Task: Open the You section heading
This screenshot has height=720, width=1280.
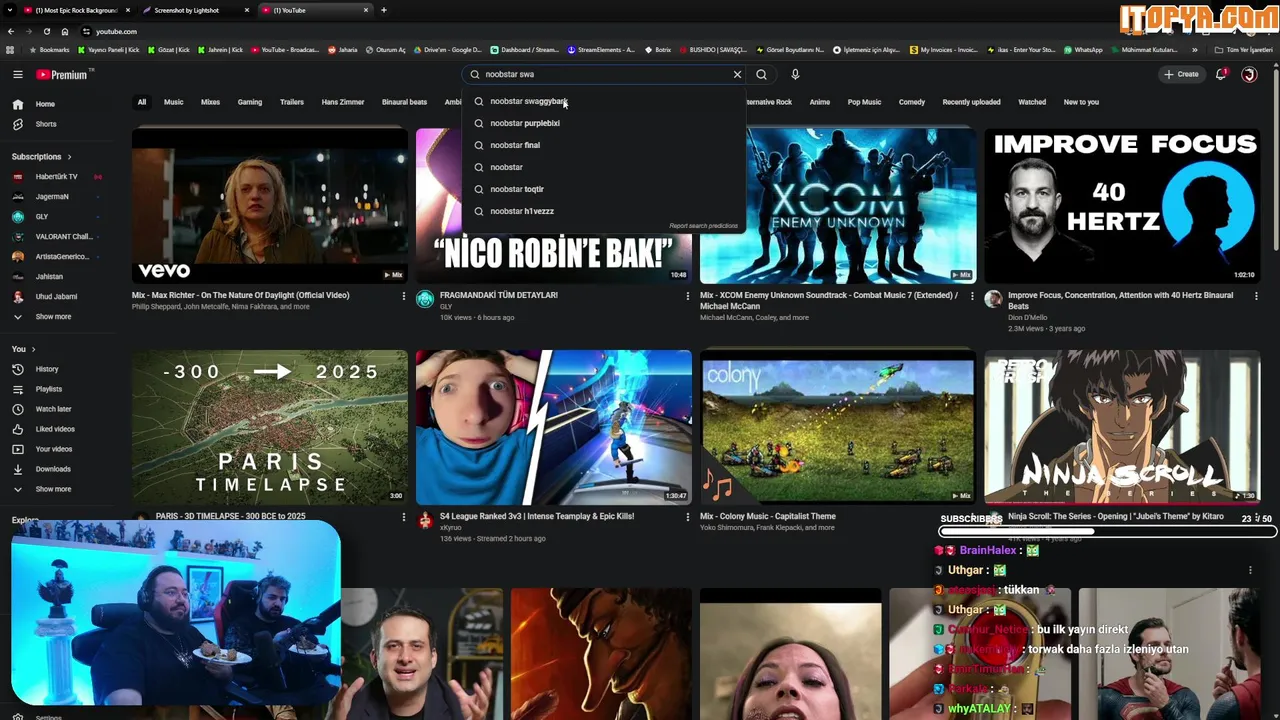Action: click(24, 349)
